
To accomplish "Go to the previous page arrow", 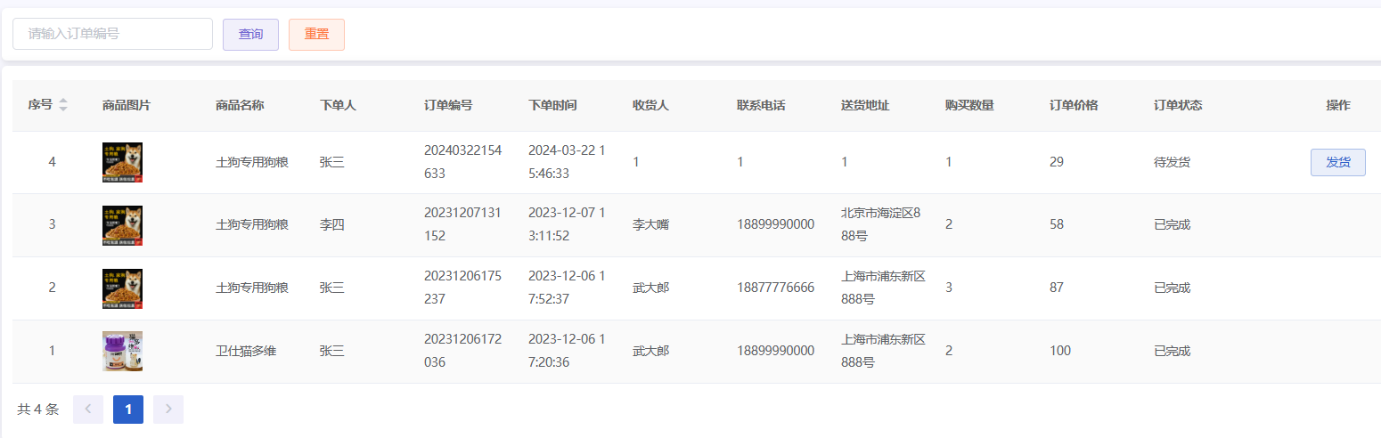I will coord(88,409).
